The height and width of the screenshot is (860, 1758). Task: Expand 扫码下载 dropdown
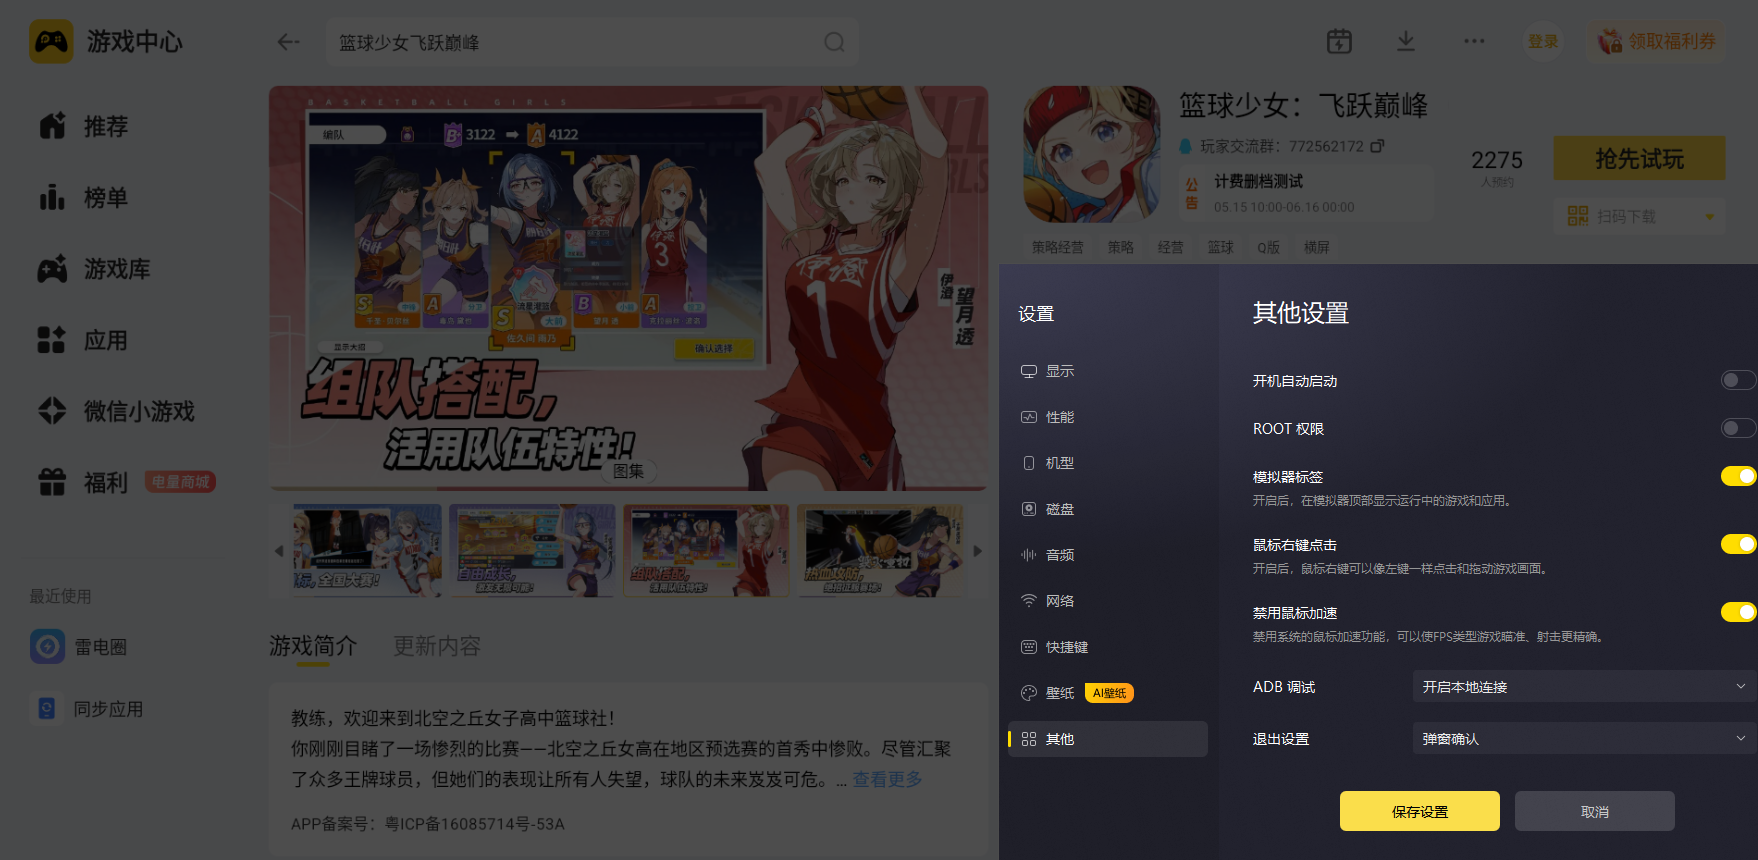click(x=1640, y=216)
